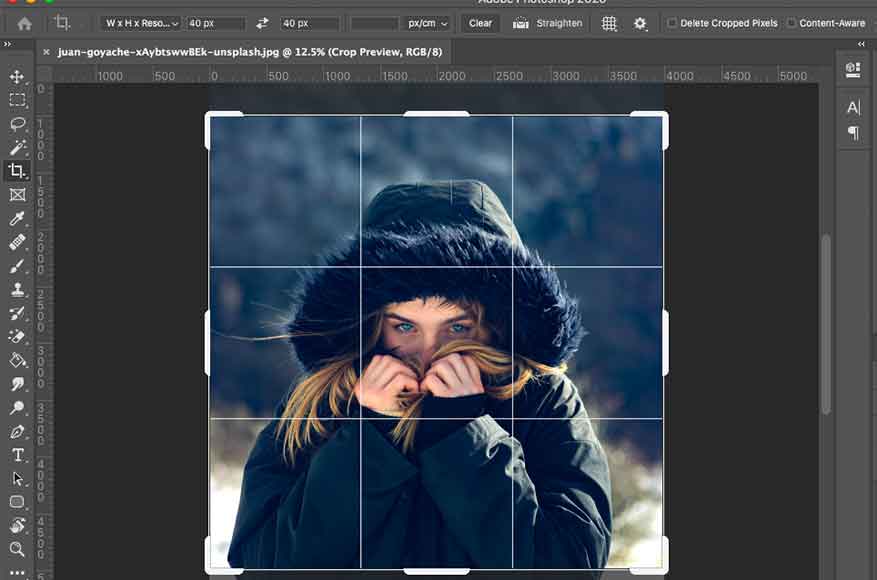Expand the px/cm resolution units dropdown
This screenshot has height=580, width=877.
[x=428, y=23]
